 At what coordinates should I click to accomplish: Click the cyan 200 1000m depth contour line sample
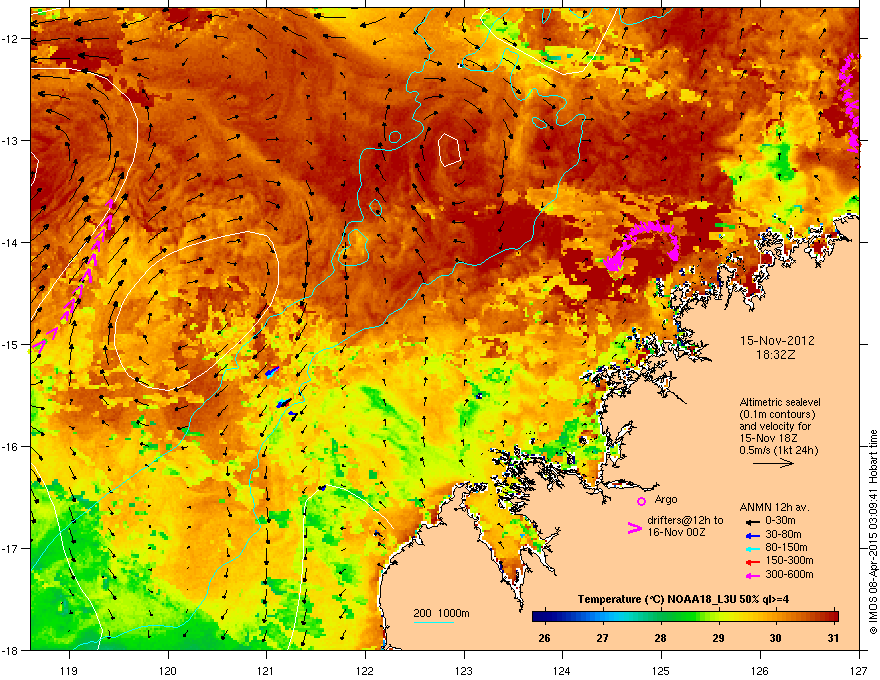click(x=434, y=622)
